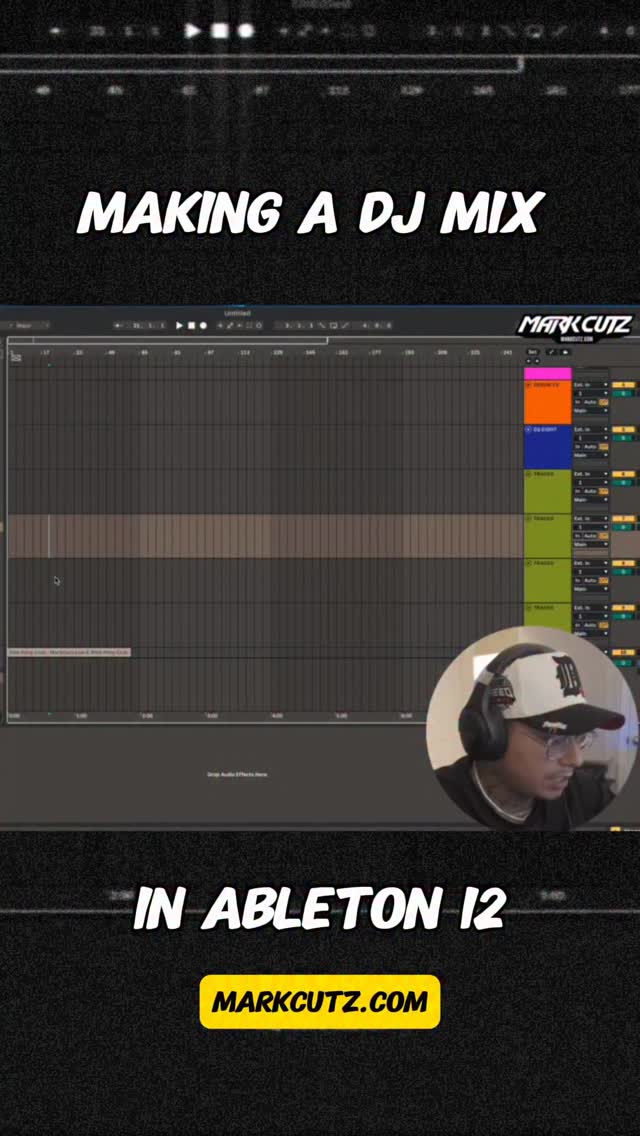Click blue track's green volume field
This screenshot has height=1136, width=640.
pos(623,438)
